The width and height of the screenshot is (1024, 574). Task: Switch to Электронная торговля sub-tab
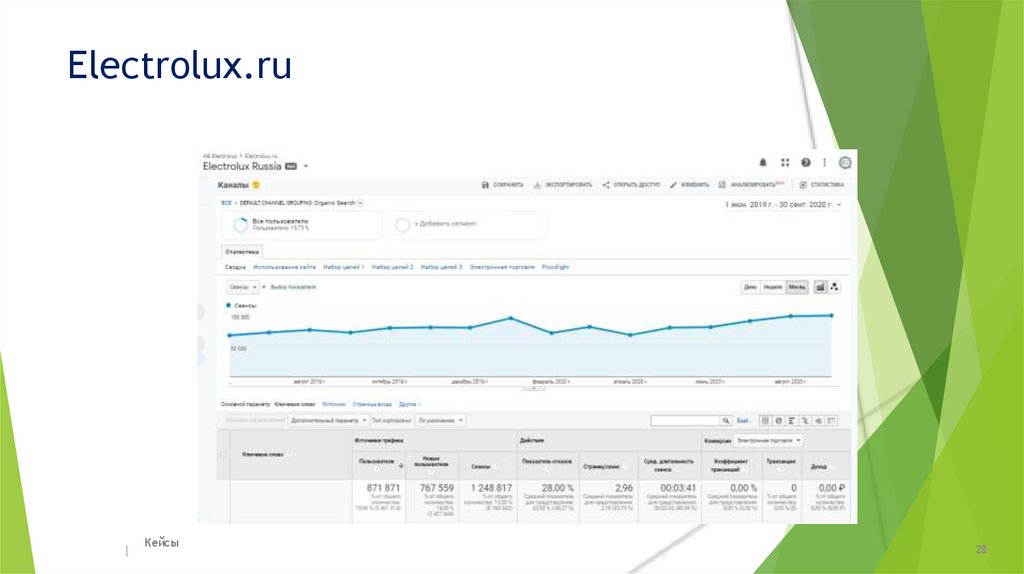click(x=502, y=267)
